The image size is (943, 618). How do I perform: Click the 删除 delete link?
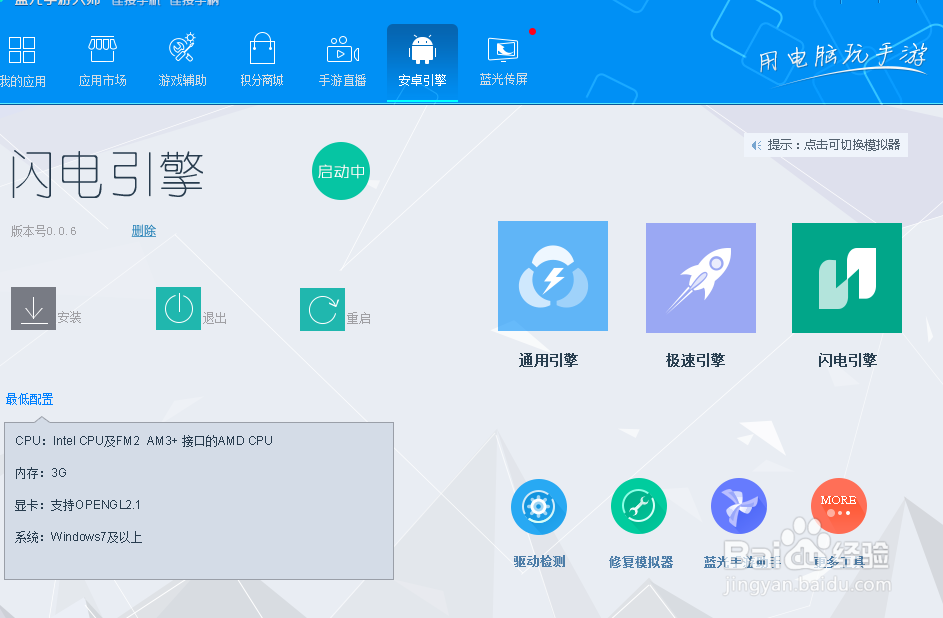144,231
